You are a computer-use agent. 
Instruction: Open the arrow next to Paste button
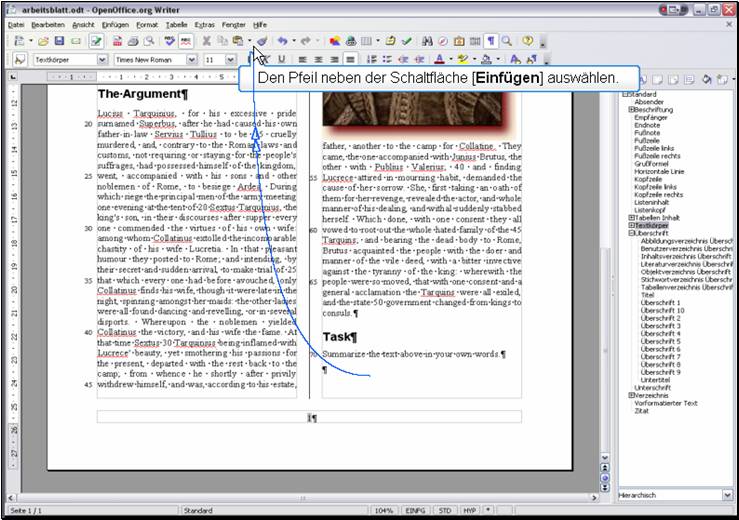pos(249,41)
